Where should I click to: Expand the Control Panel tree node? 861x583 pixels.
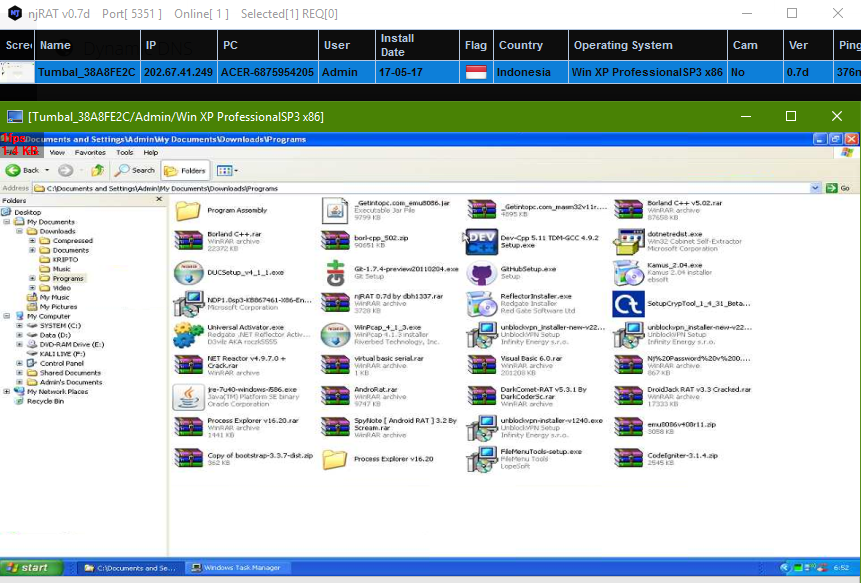point(19,363)
